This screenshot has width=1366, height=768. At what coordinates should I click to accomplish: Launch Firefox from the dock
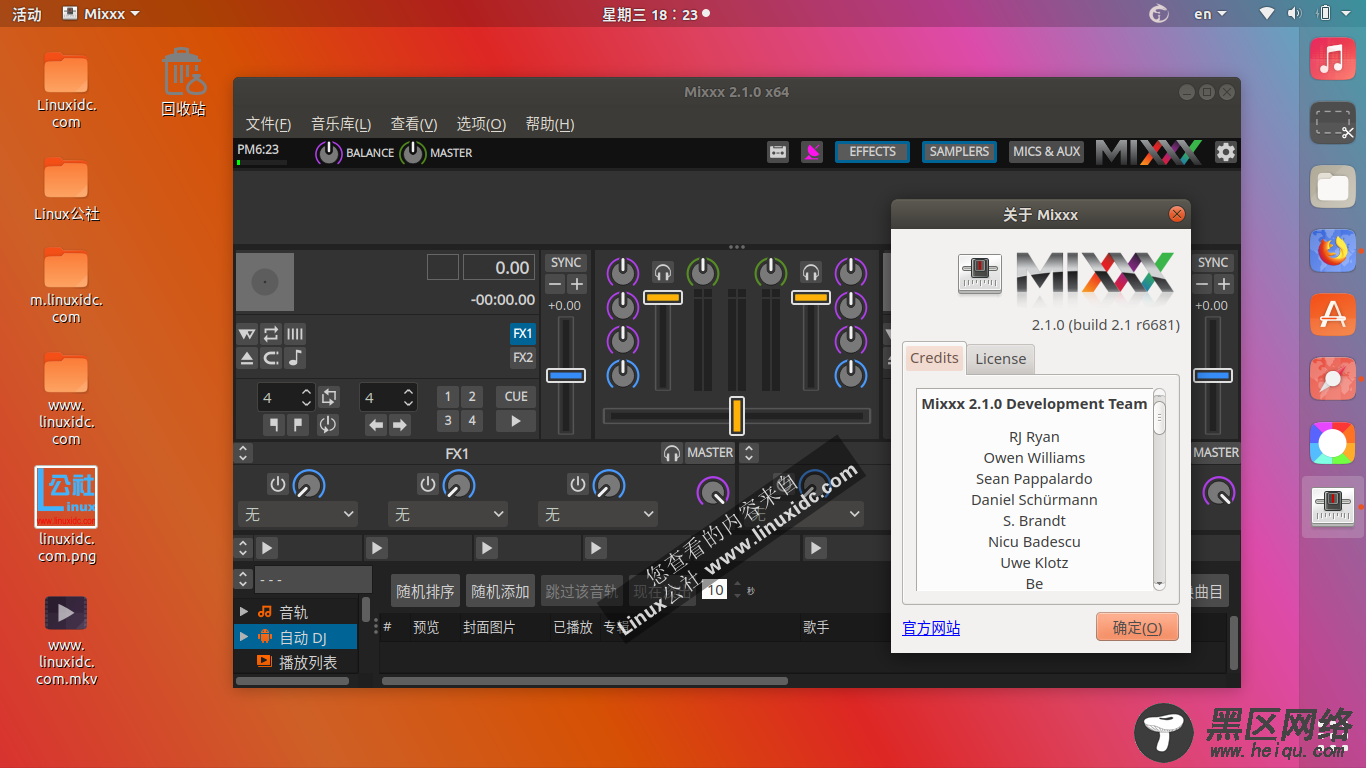(x=1332, y=251)
